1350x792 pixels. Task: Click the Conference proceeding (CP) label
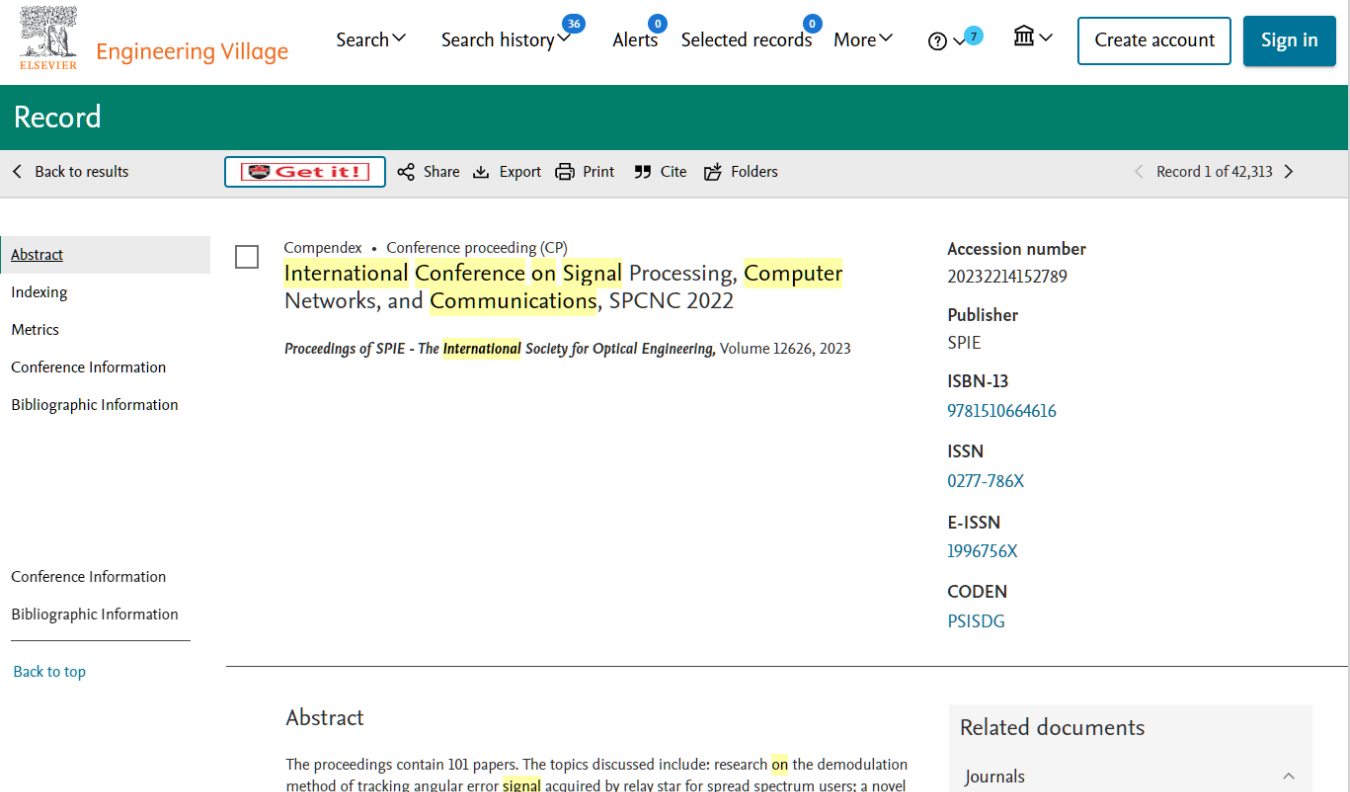(x=477, y=248)
